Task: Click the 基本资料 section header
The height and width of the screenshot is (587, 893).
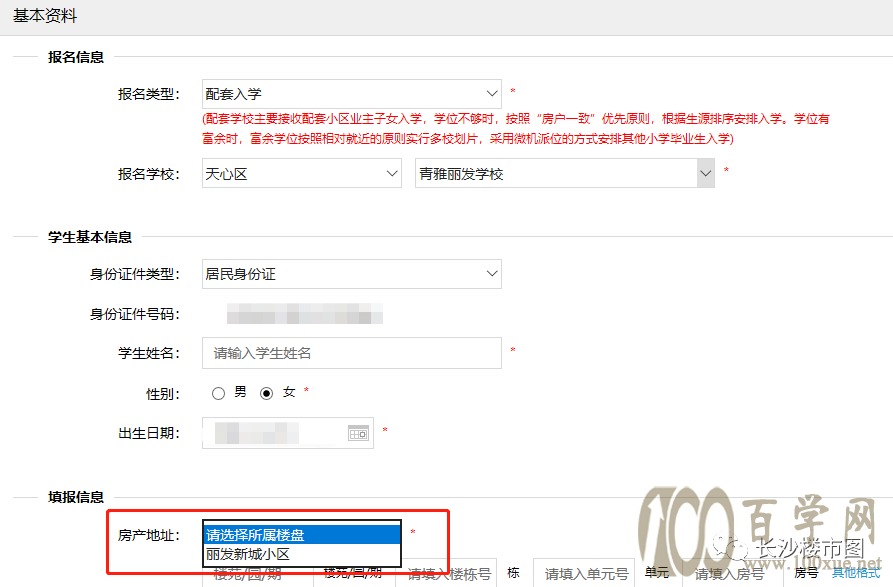Action: 45,16
